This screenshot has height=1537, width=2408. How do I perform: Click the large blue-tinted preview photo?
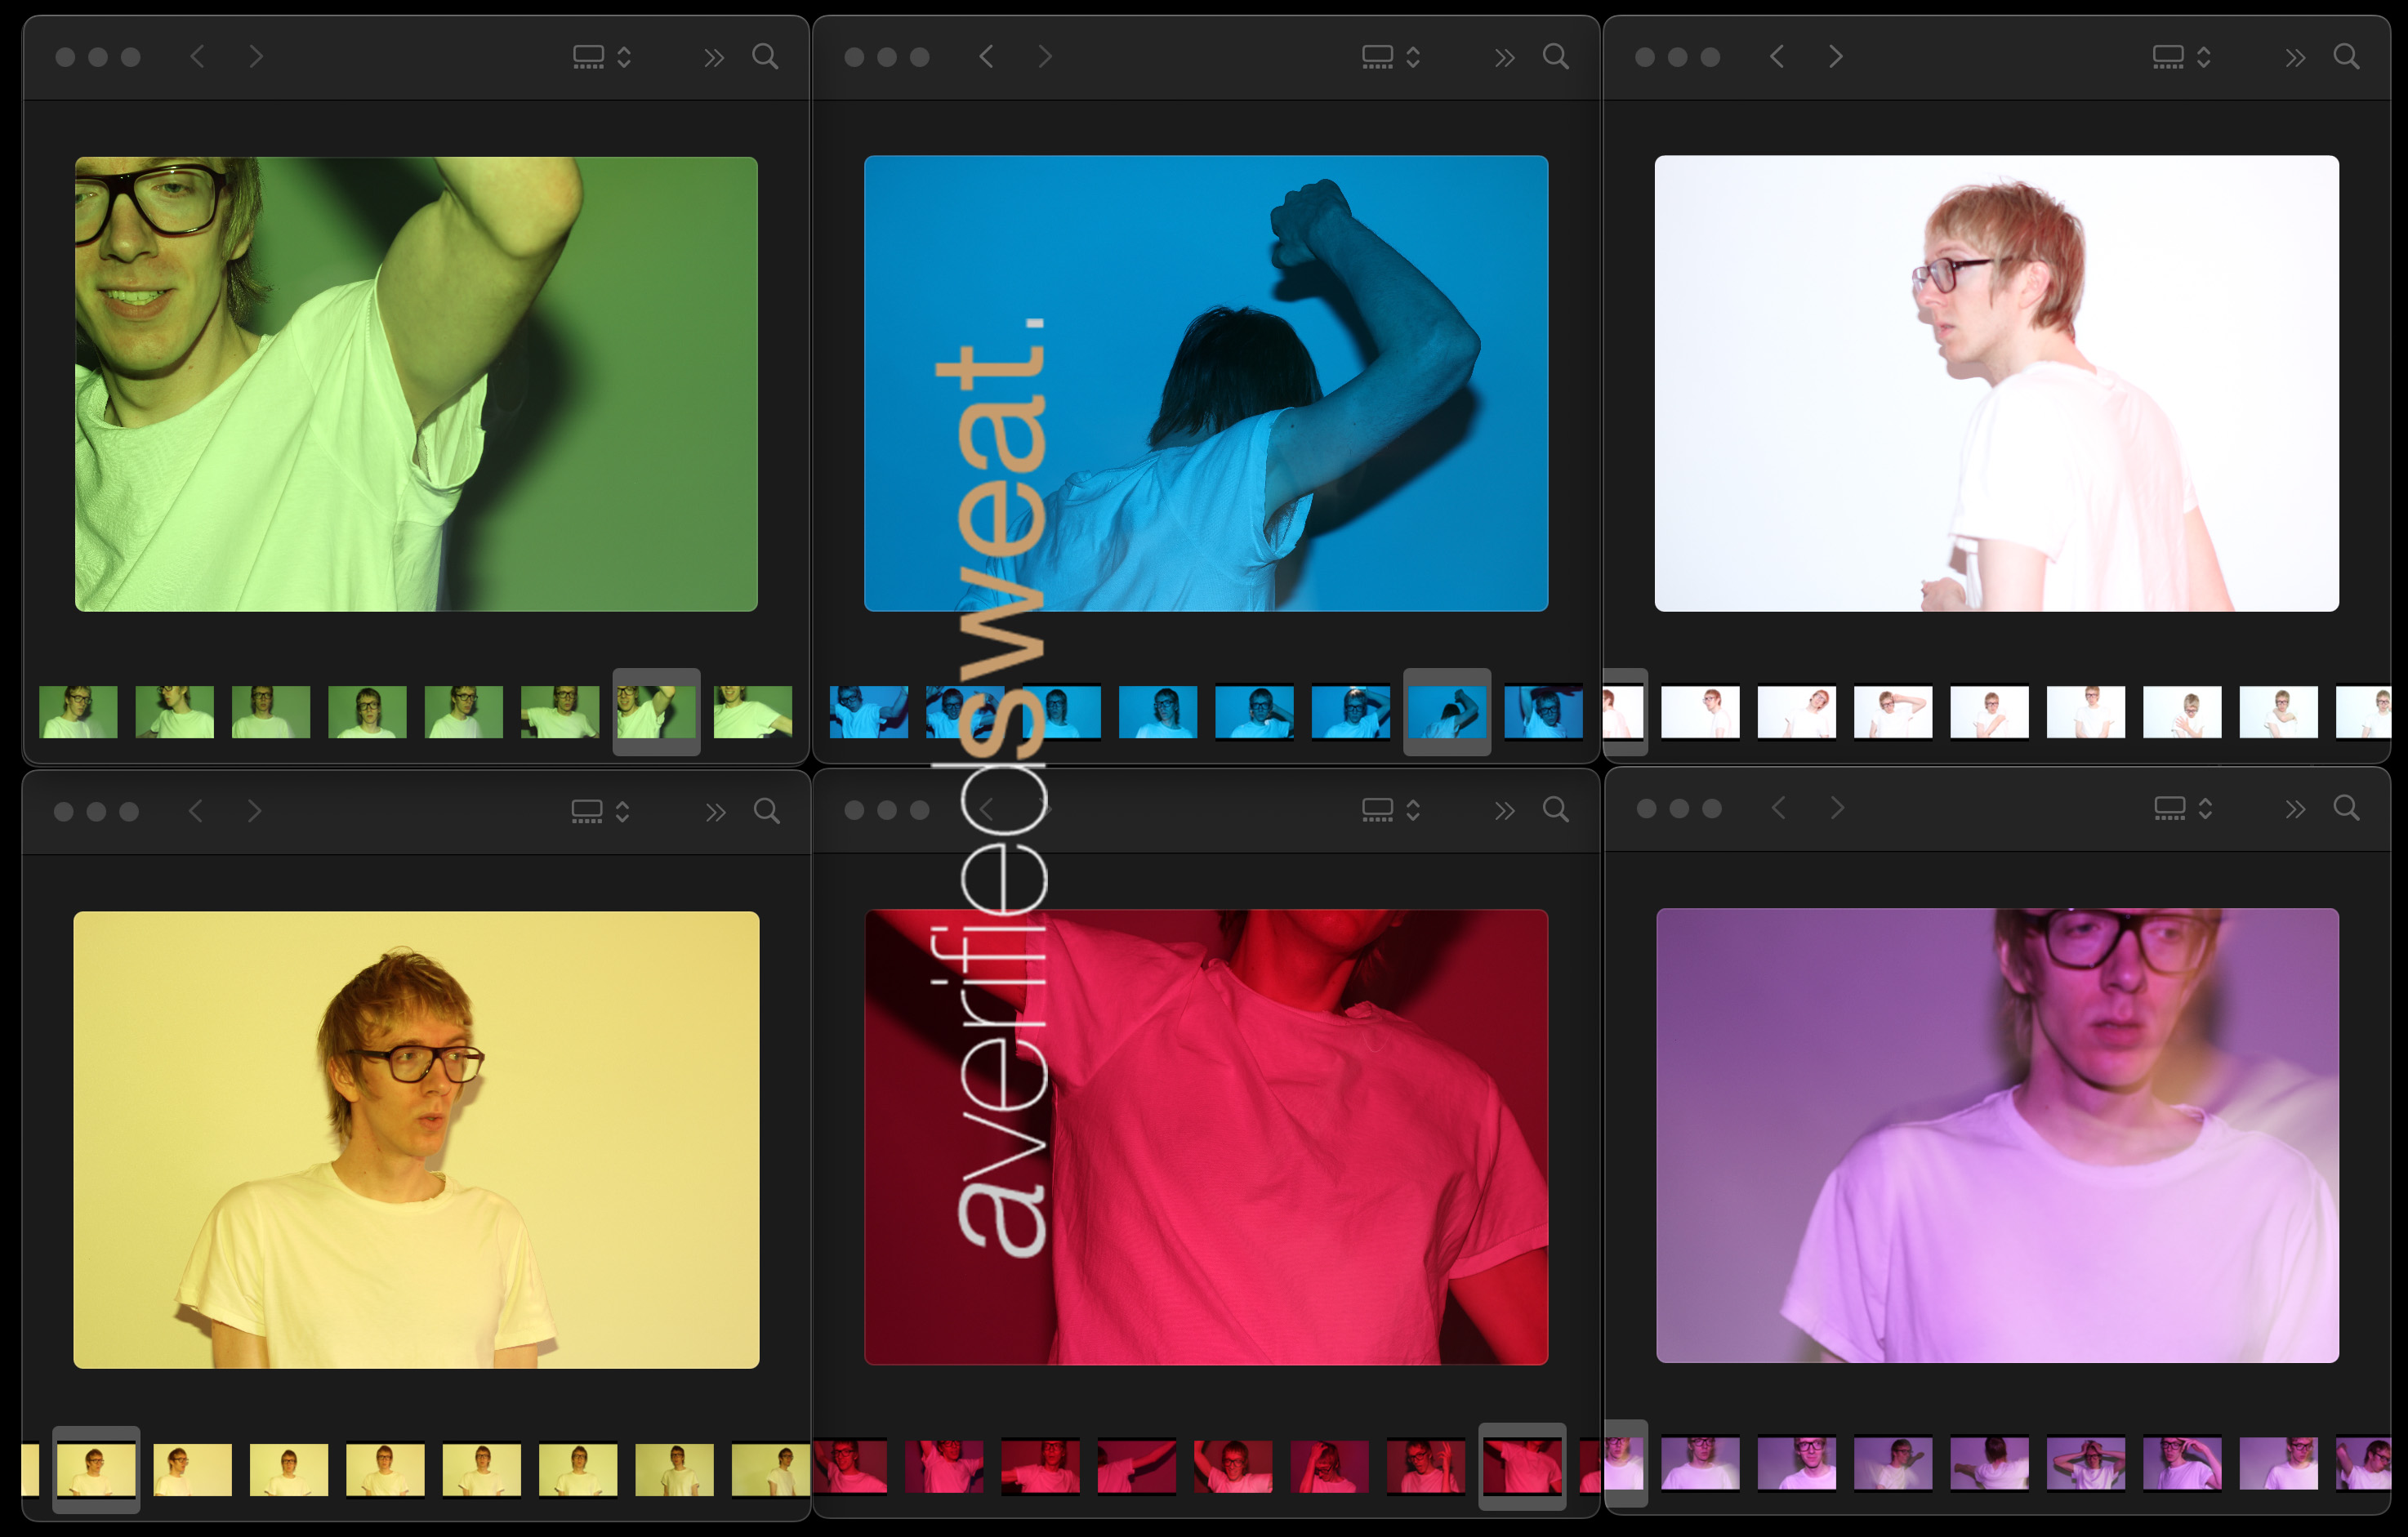coord(1206,383)
